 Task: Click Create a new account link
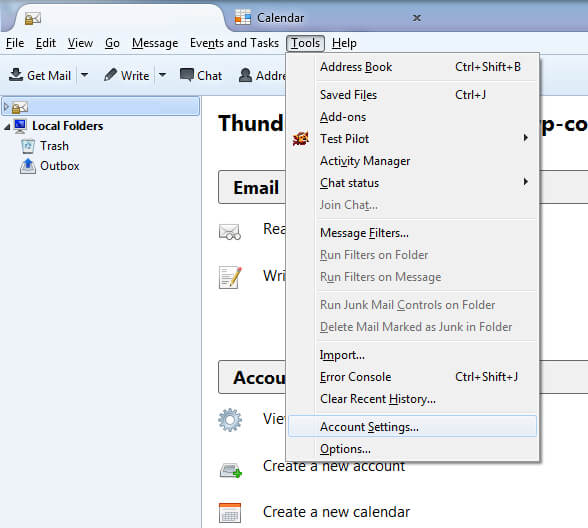334,466
